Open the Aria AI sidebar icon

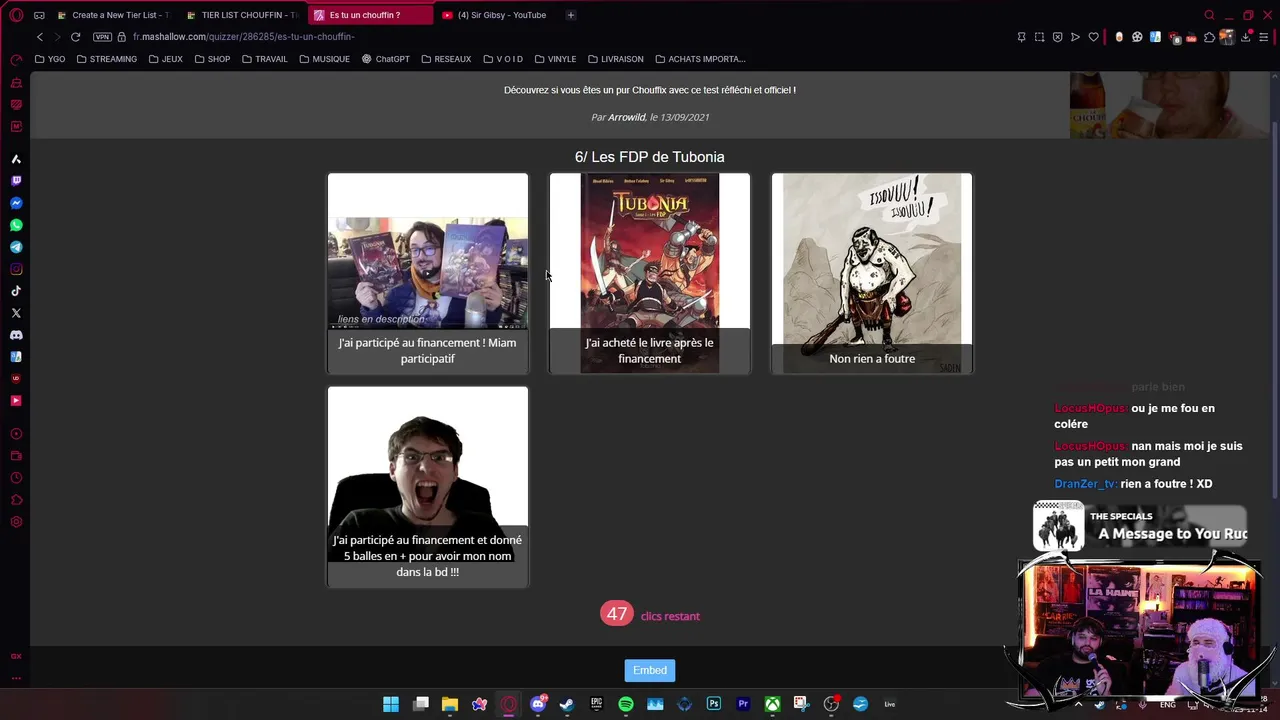[16, 159]
